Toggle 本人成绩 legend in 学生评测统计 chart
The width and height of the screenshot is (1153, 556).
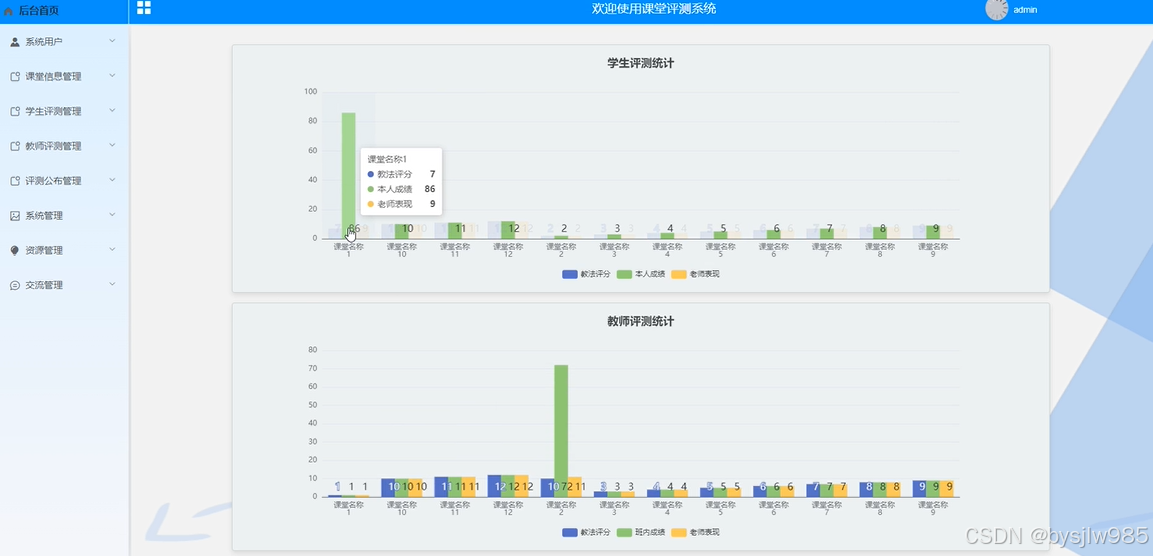(x=640, y=274)
